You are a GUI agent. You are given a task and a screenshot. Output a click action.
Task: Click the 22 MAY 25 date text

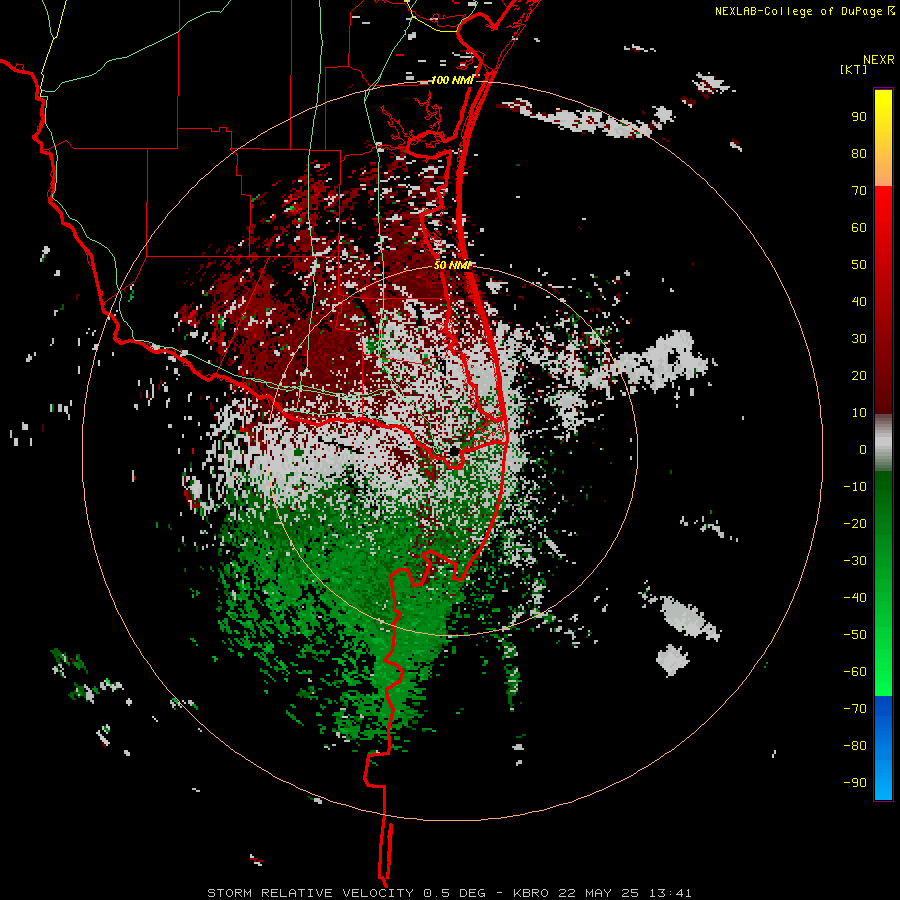599,893
